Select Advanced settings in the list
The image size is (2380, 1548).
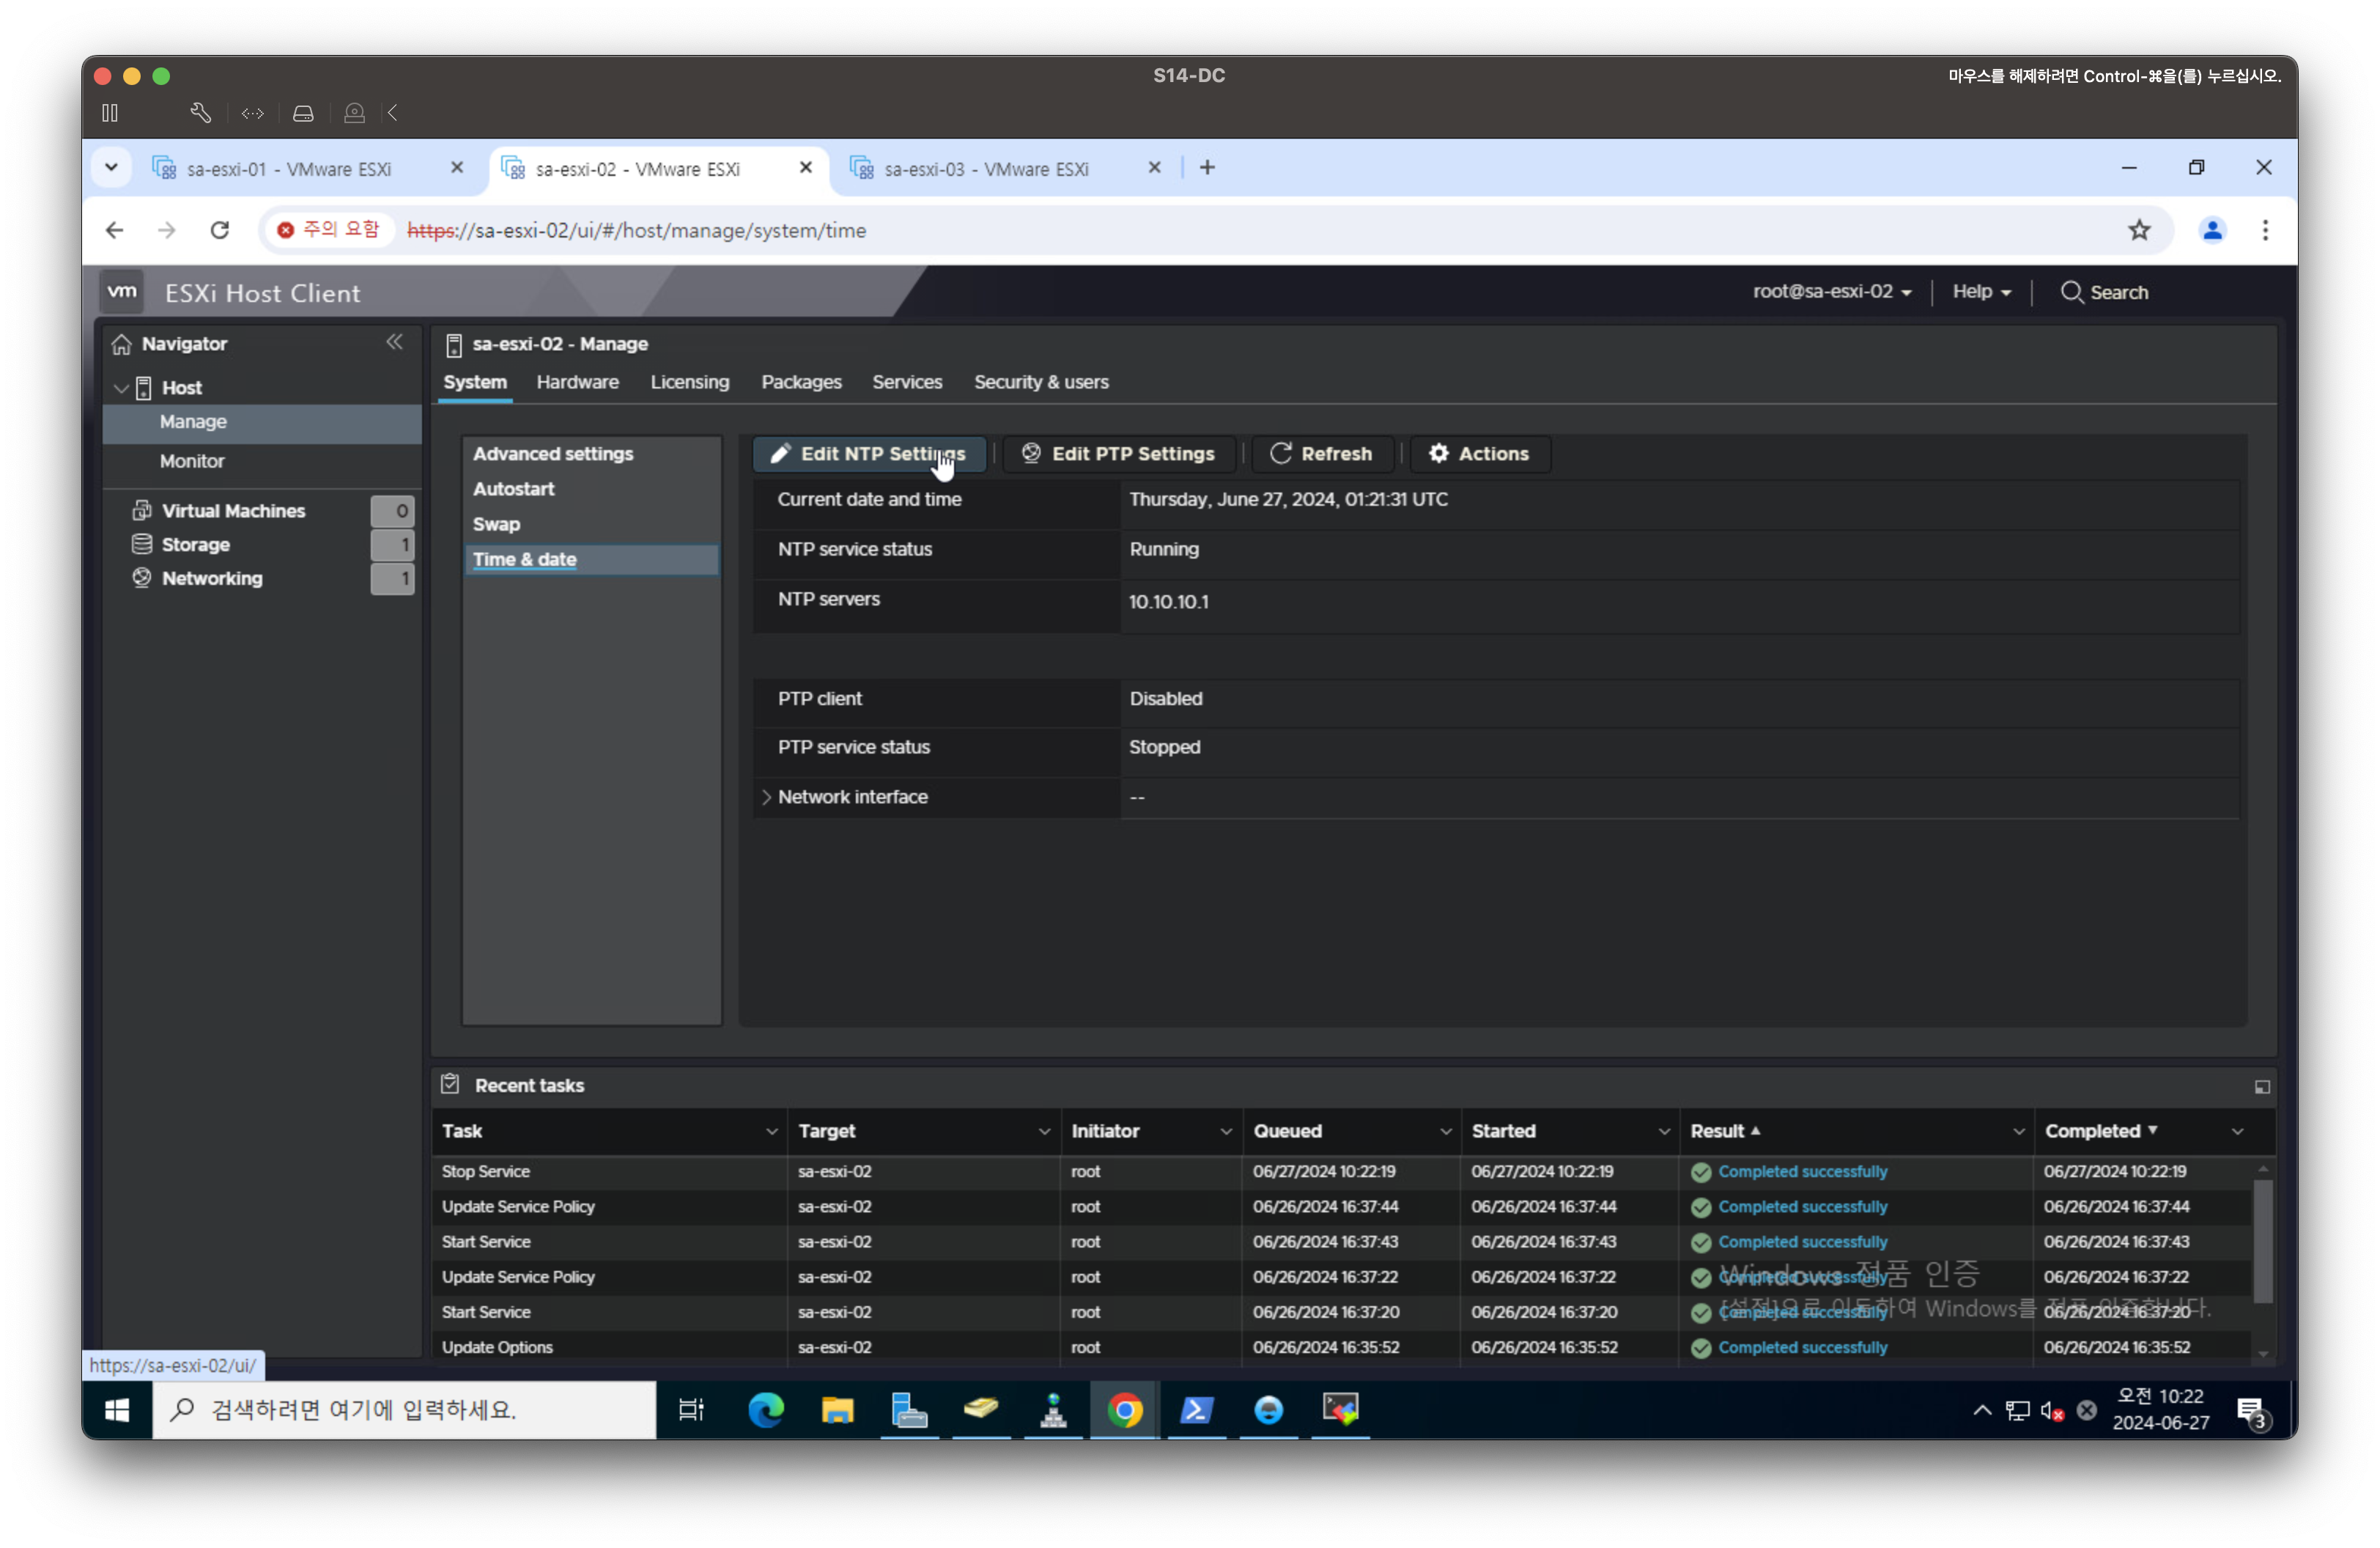pos(553,454)
